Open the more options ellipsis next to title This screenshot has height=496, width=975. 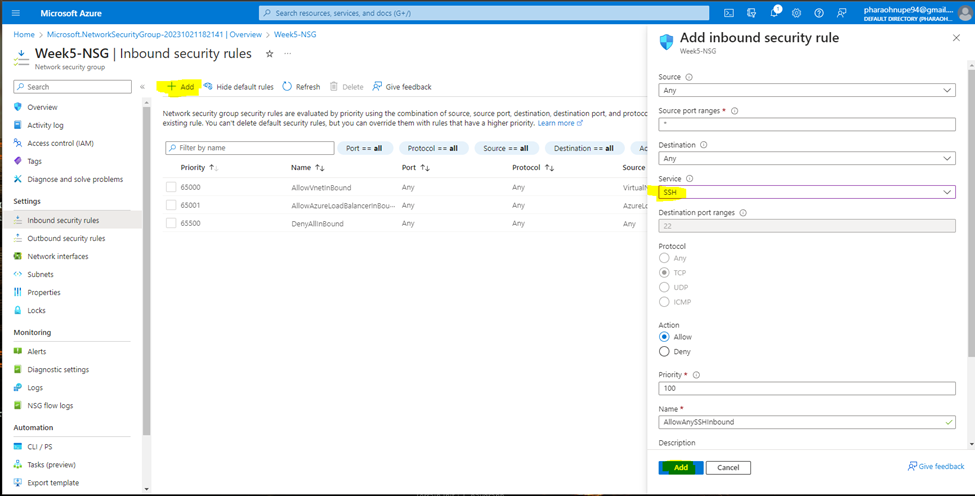click(x=287, y=54)
